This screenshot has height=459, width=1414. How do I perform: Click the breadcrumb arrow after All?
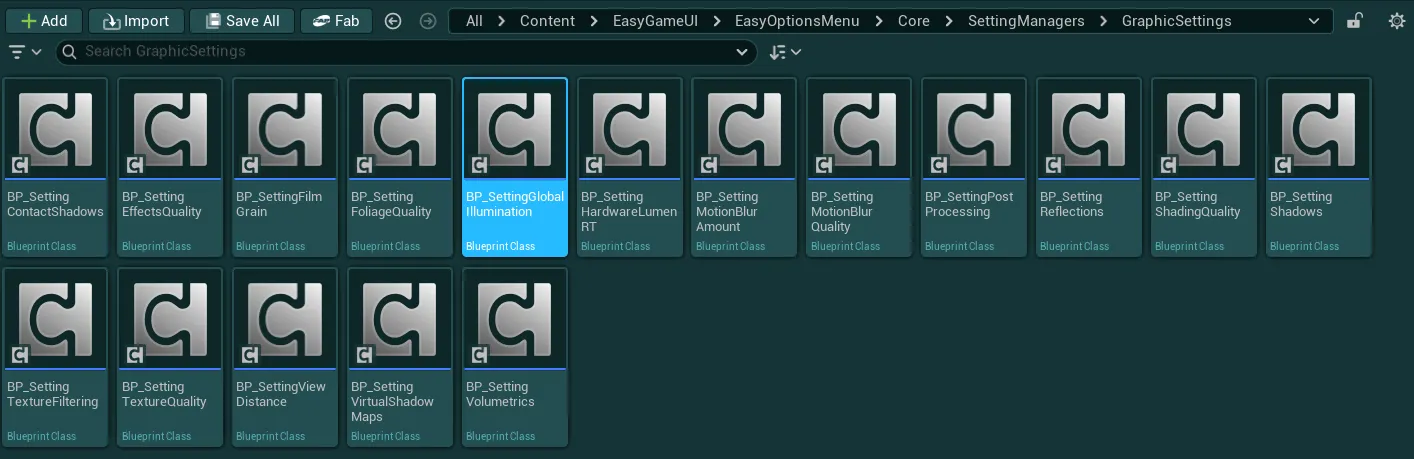pos(502,21)
